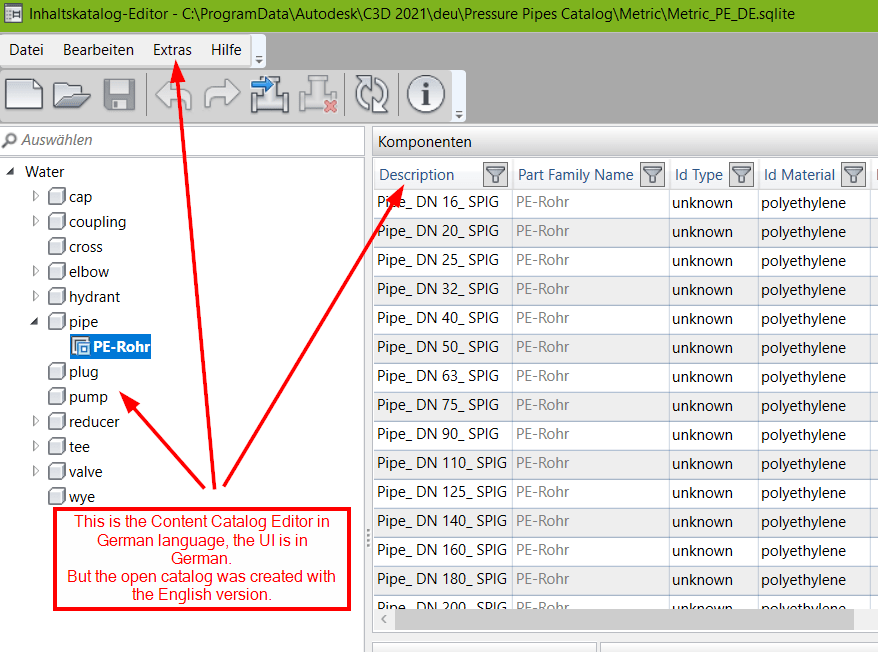This screenshot has width=878, height=652.
Task: Expand the cap tree node
Action: [x=36, y=196]
